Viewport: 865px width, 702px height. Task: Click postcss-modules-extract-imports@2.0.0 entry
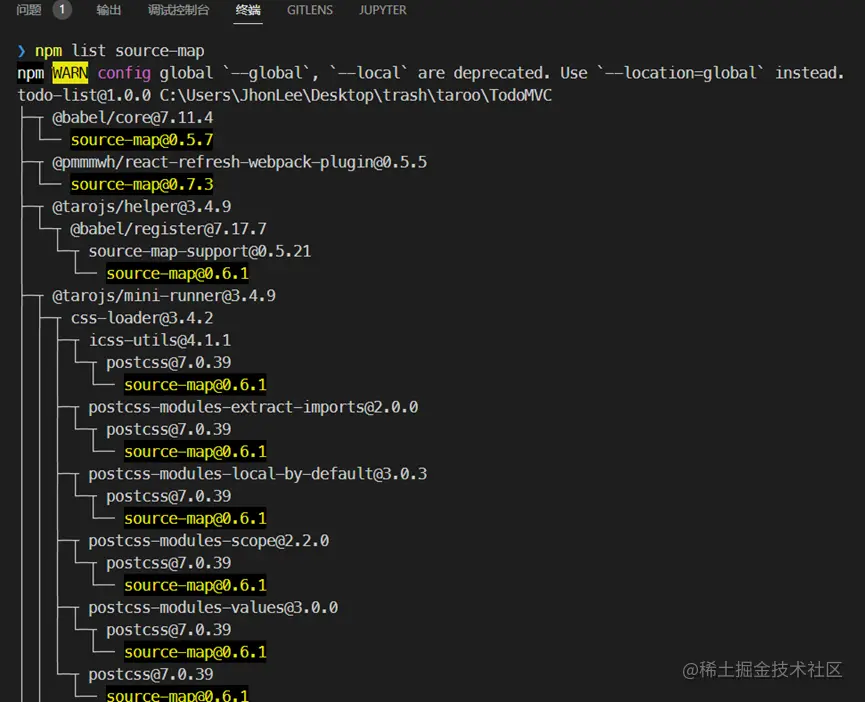point(253,407)
